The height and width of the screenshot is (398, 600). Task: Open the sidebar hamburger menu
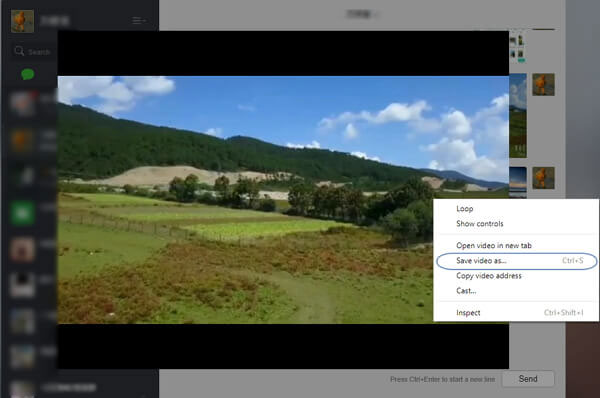click(138, 20)
